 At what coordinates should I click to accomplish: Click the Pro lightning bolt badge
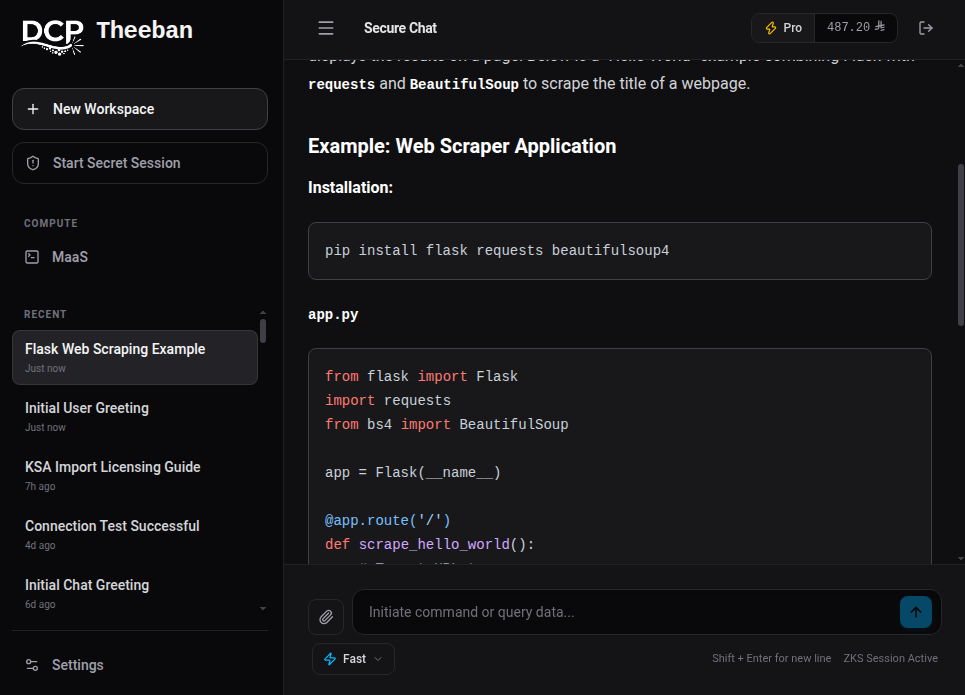783,28
